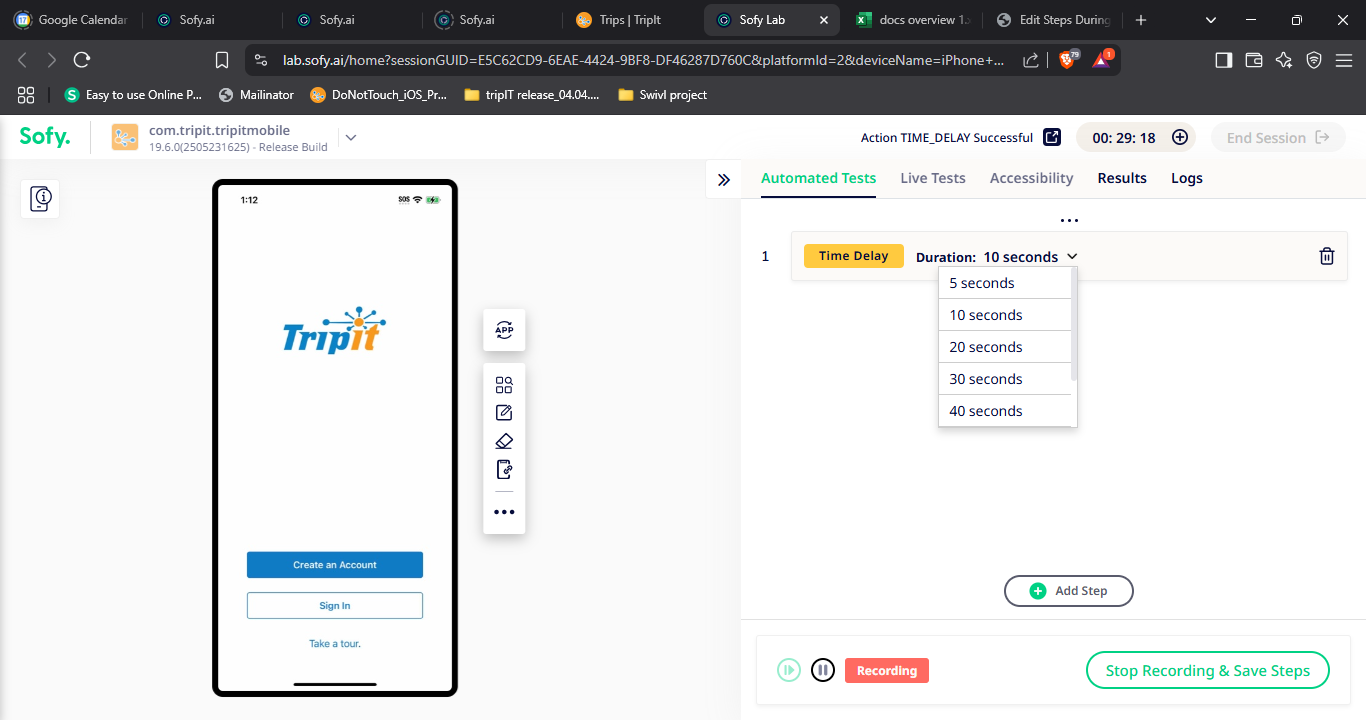This screenshot has width=1366, height=720.
Task: Tap Create an Account on the device
Action: pos(335,565)
